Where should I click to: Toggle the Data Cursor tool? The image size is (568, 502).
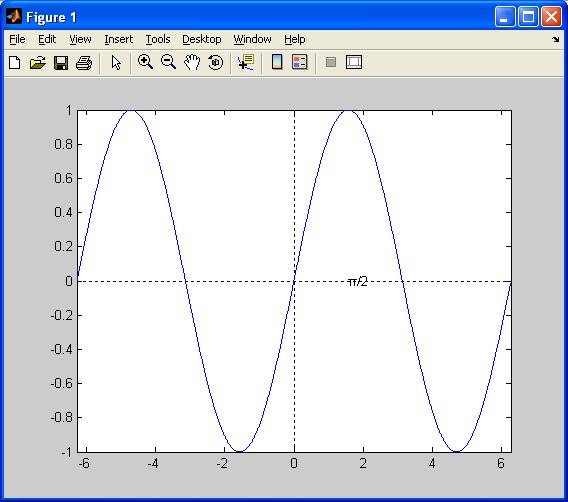click(246, 62)
